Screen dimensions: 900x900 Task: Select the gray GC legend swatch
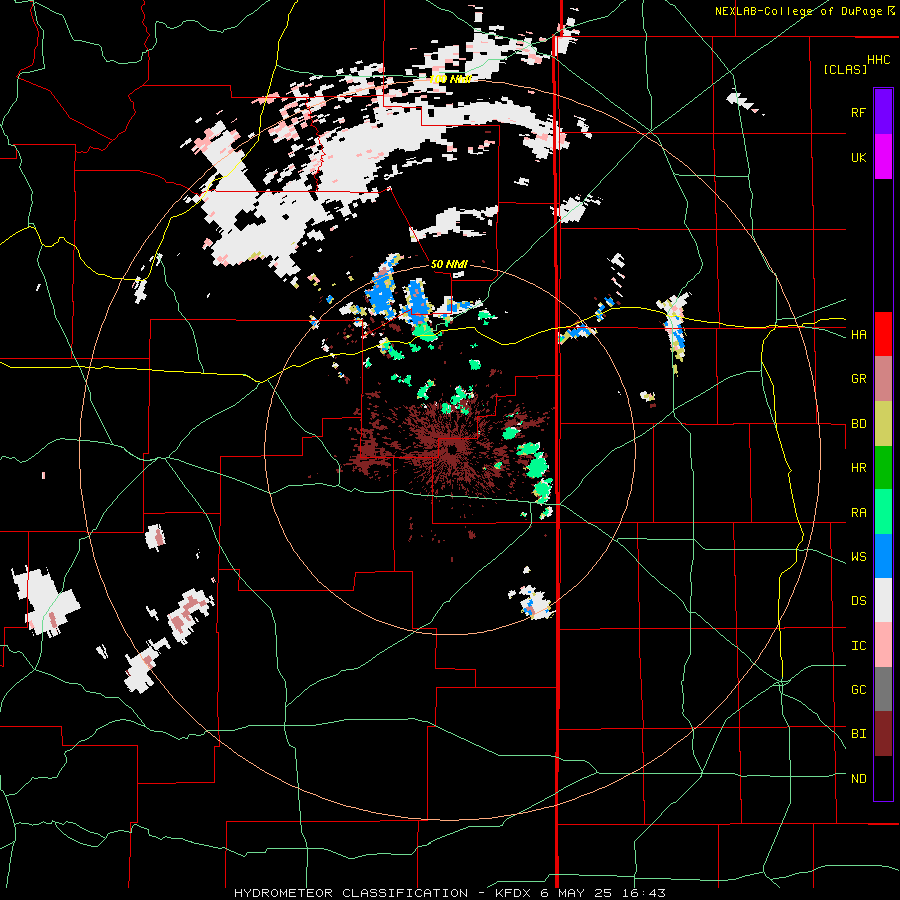(883, 689)
